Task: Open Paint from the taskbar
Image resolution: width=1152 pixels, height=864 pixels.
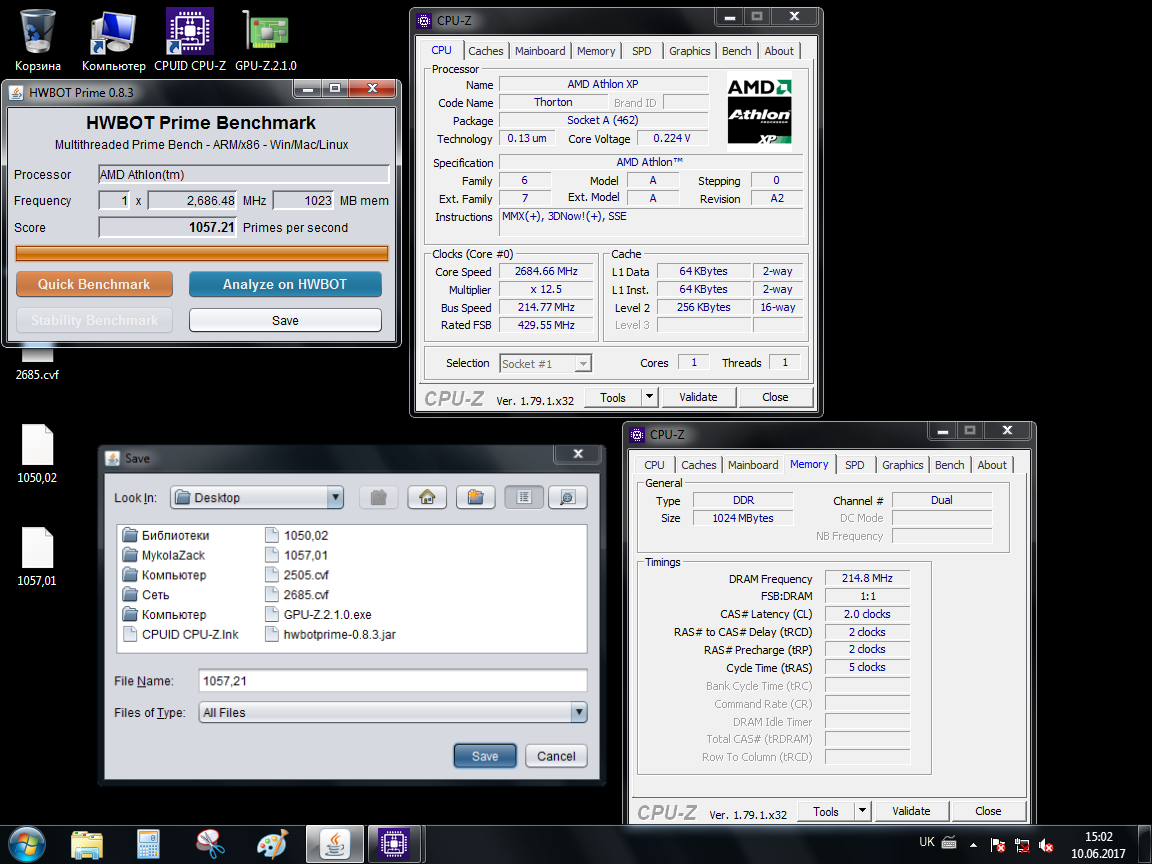Action: (272, 844)
